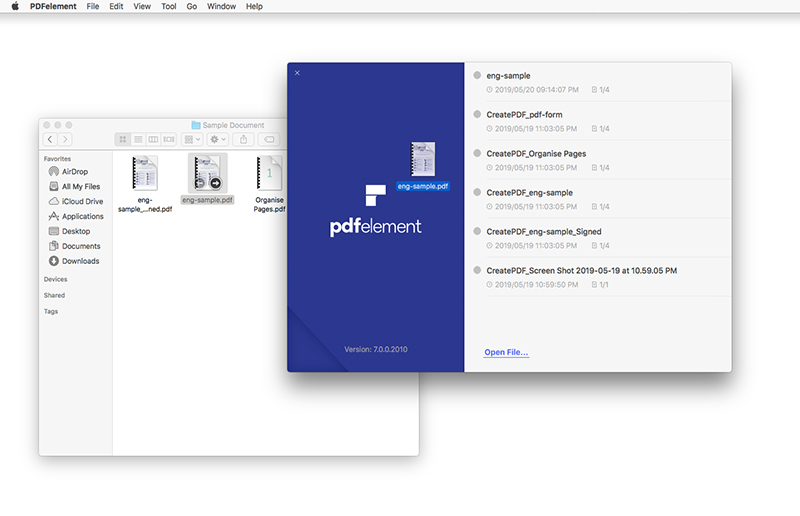This screenshot has height=516, width=800.
Task: Click Finder forward navigation arrow
Action: (x=65, y=139)
